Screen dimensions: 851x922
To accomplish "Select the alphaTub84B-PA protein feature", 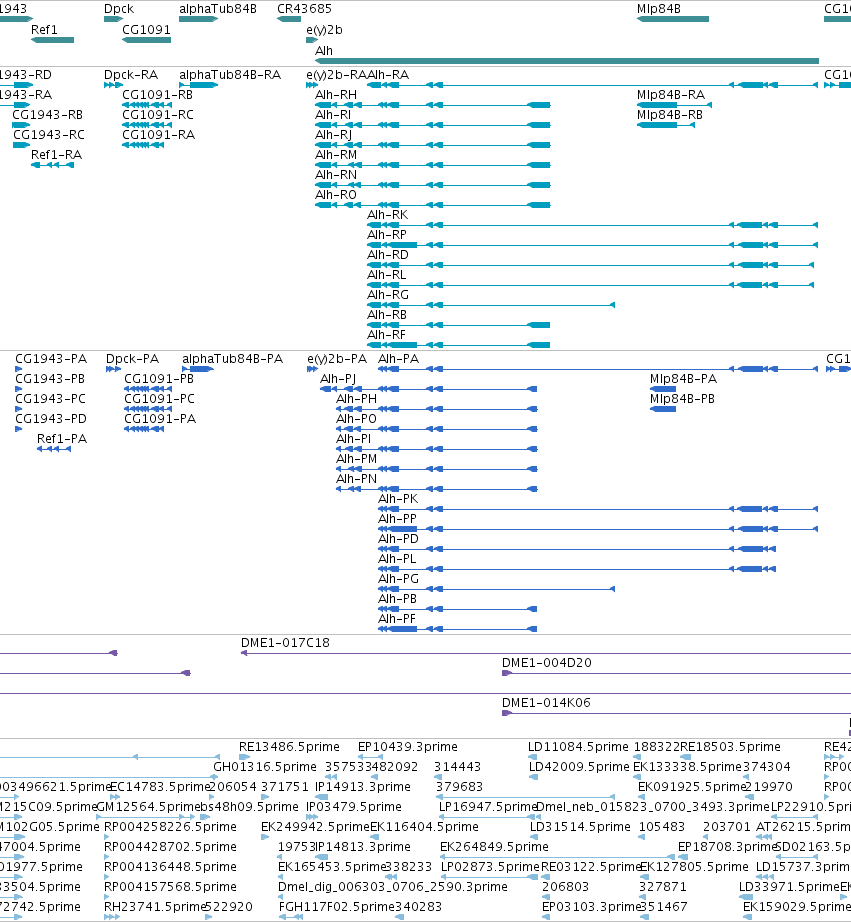I will coord(198,369).
